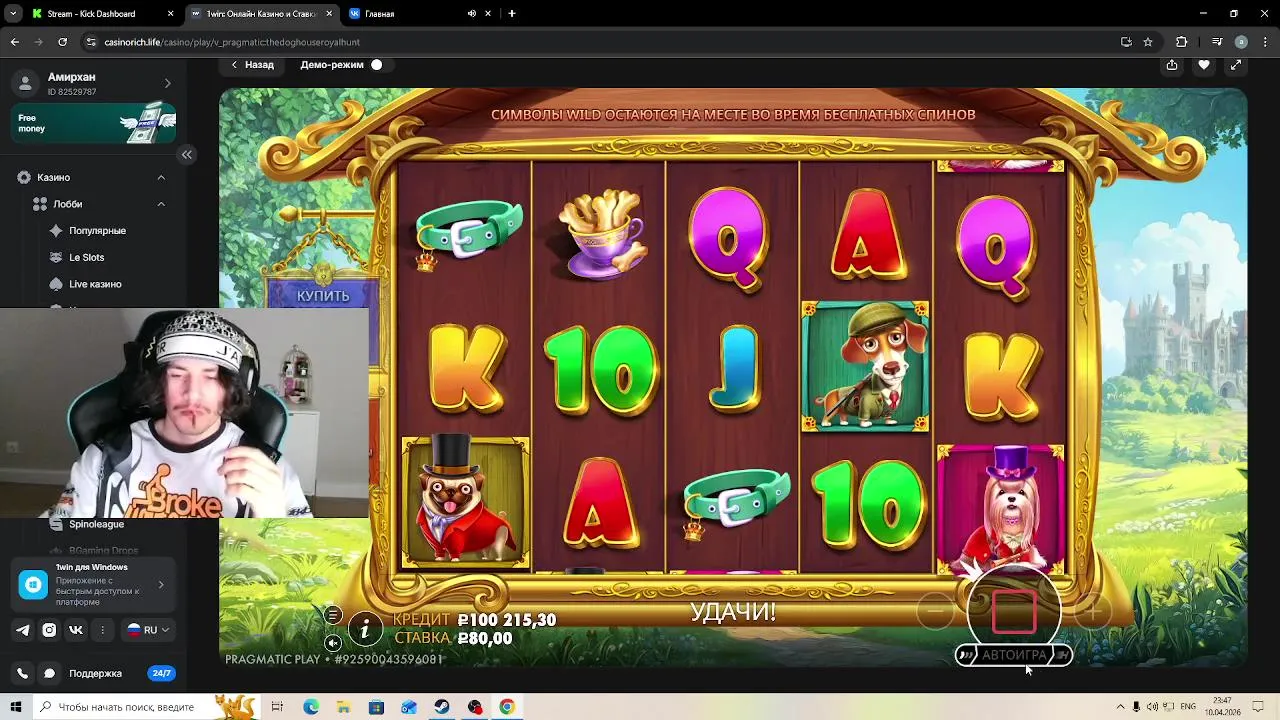Open the VK social icon
Viewport: 1280px width, 720px height.
(x=76, y=630)
